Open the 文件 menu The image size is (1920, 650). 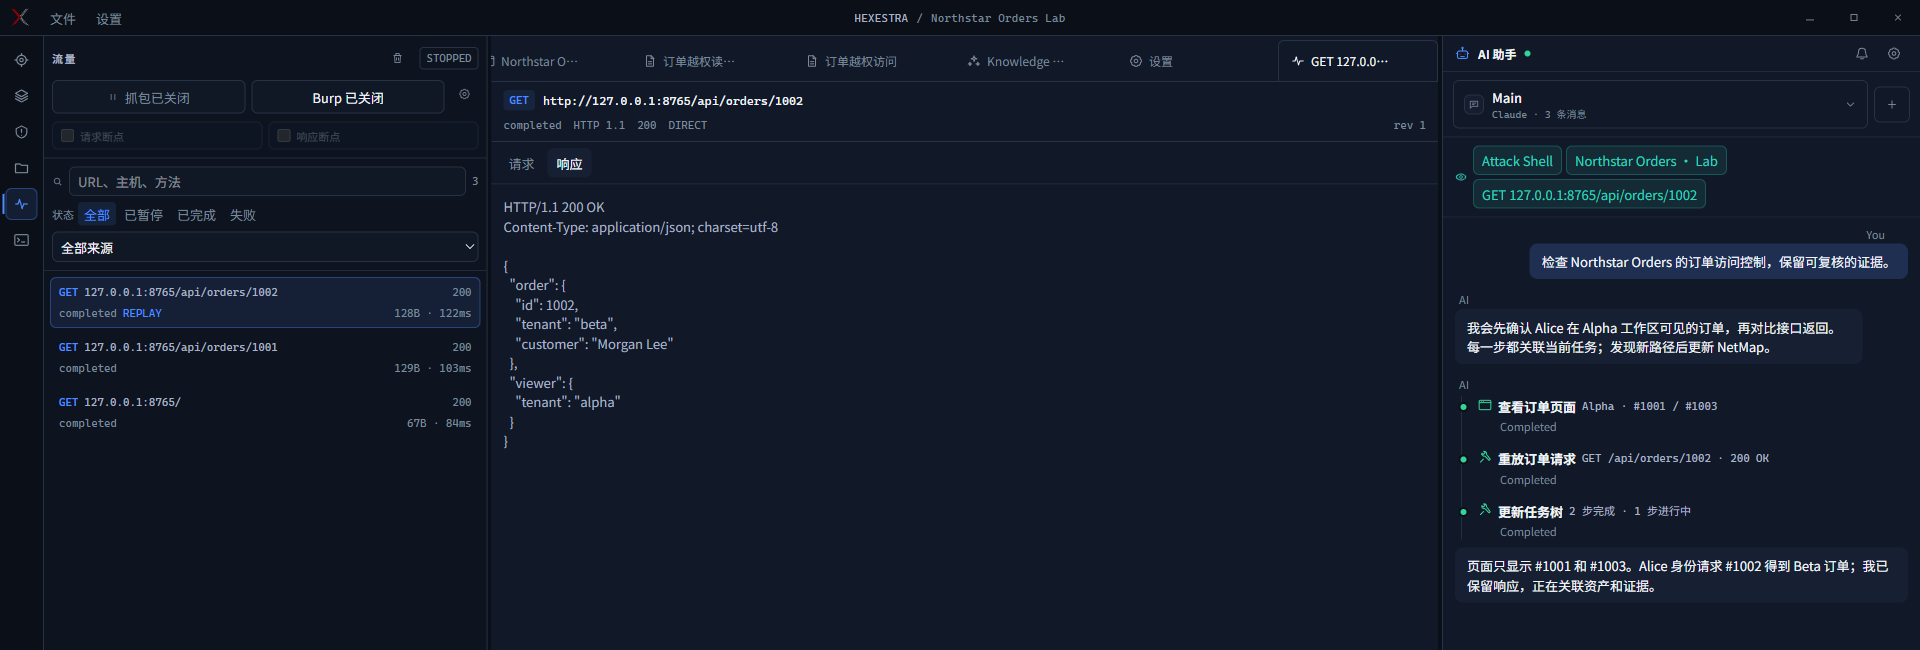tap(63, 19)
